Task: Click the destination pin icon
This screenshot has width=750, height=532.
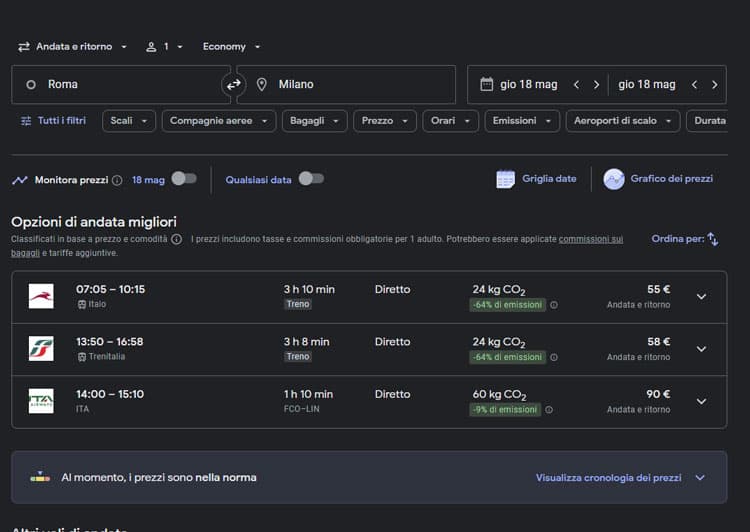Action: [x=262, y=85]
